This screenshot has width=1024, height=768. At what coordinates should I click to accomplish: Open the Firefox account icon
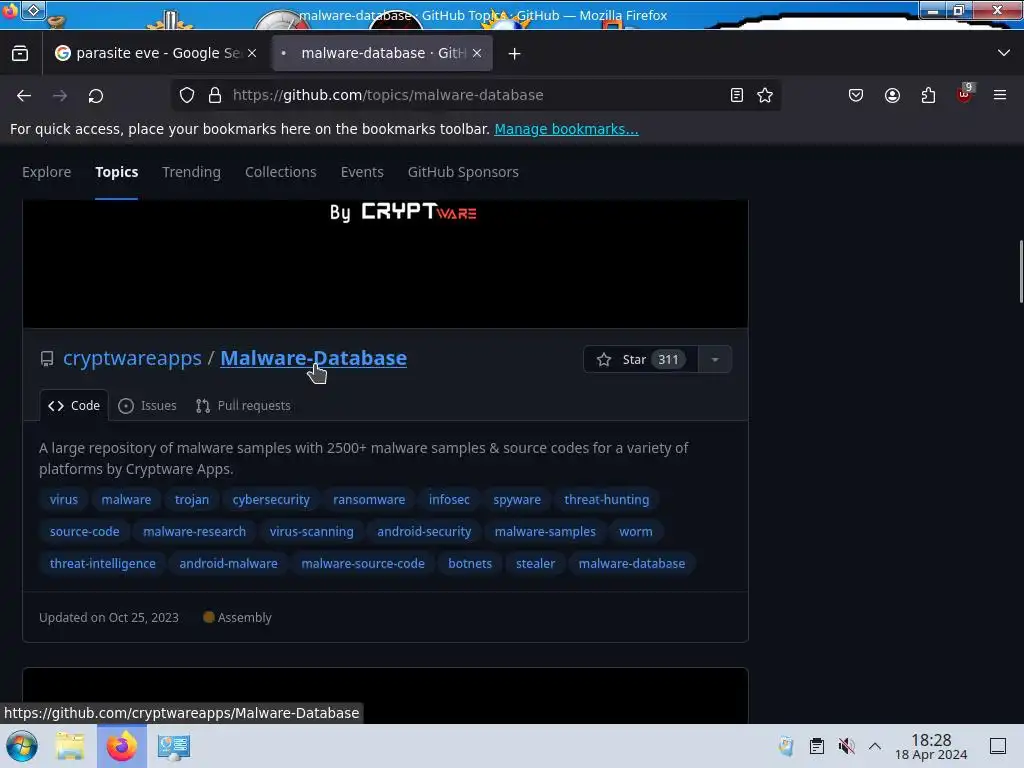[892, 95]
